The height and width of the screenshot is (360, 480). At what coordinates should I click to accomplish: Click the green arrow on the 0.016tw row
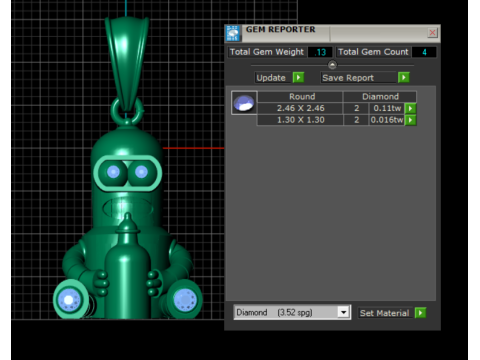coord(410,120)
